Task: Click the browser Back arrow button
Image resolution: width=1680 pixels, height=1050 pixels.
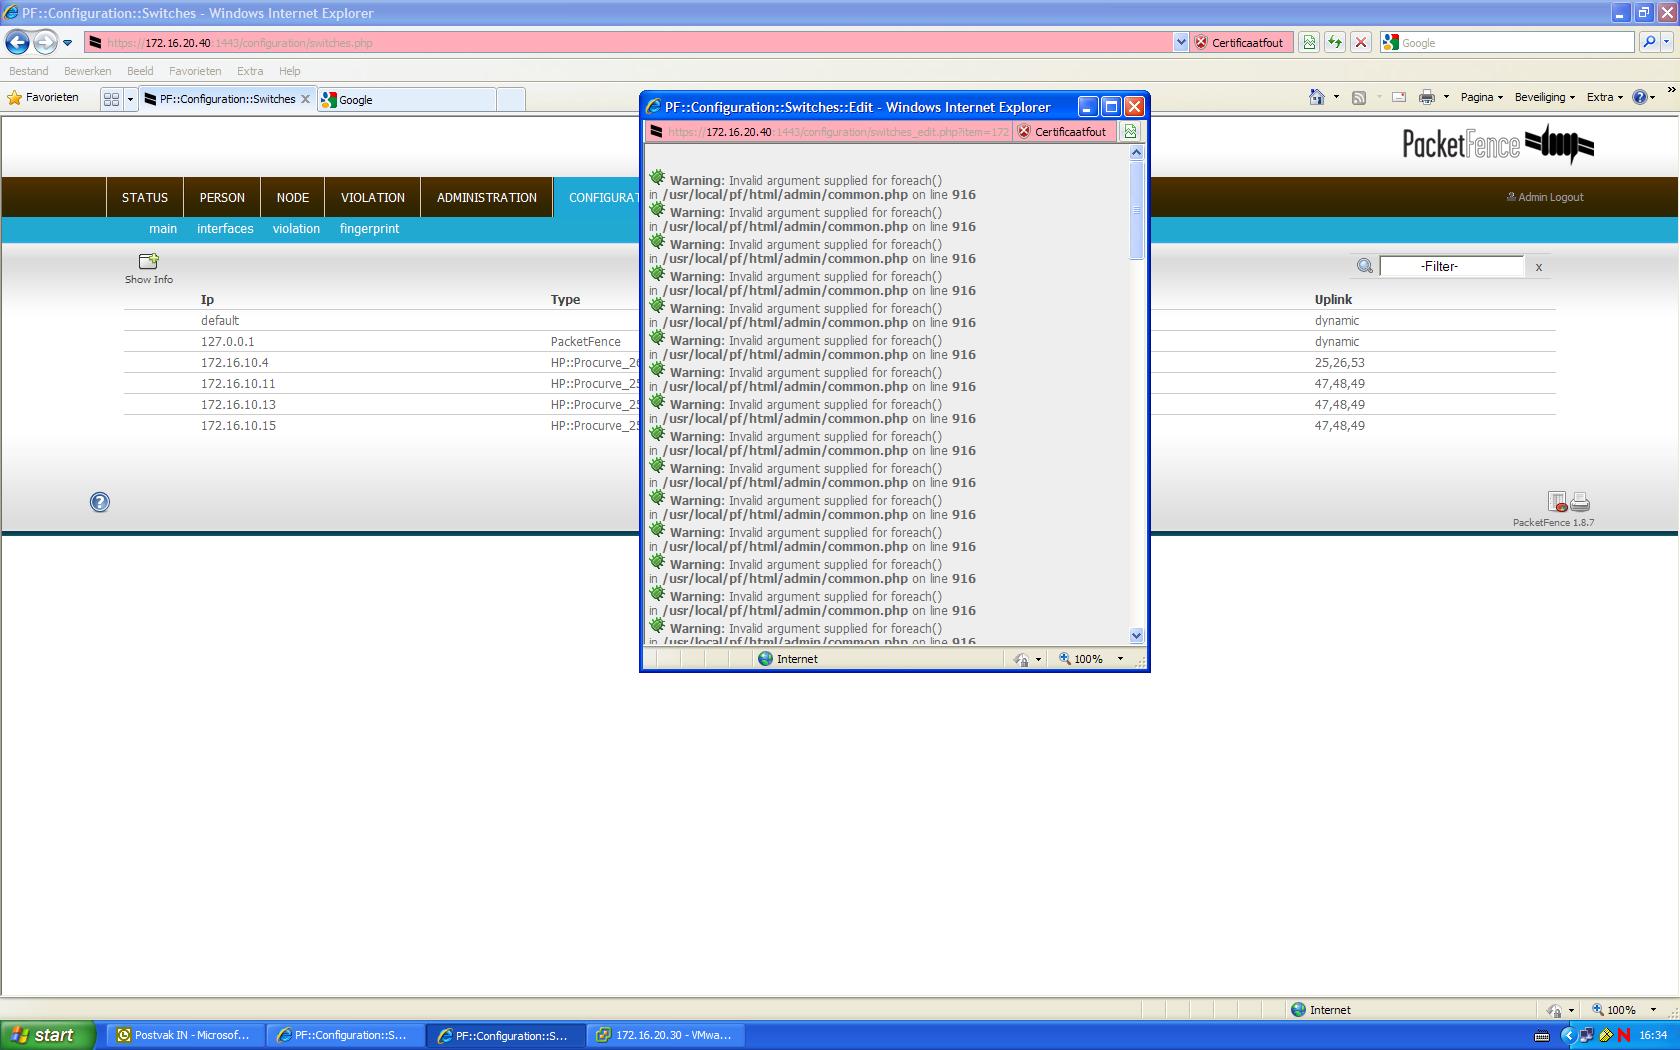Action: [x=17, y=43]
